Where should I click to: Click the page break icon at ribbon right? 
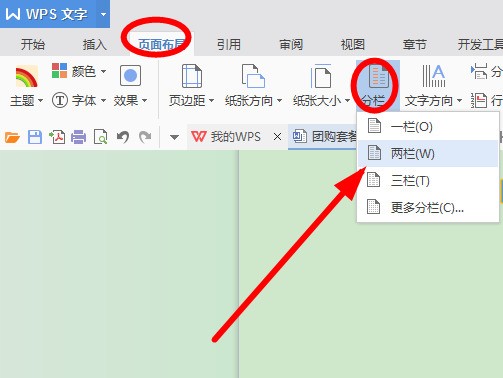point(479,71)
